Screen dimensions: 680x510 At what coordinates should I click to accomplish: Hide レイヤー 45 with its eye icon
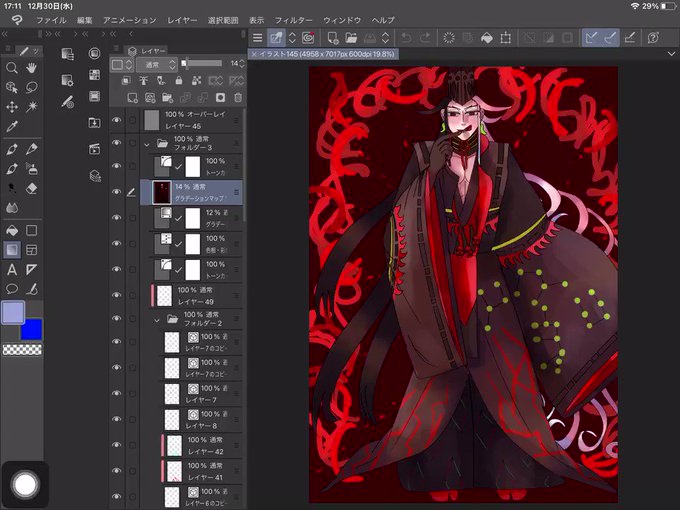pyautogui.click(x=117, y=120)
